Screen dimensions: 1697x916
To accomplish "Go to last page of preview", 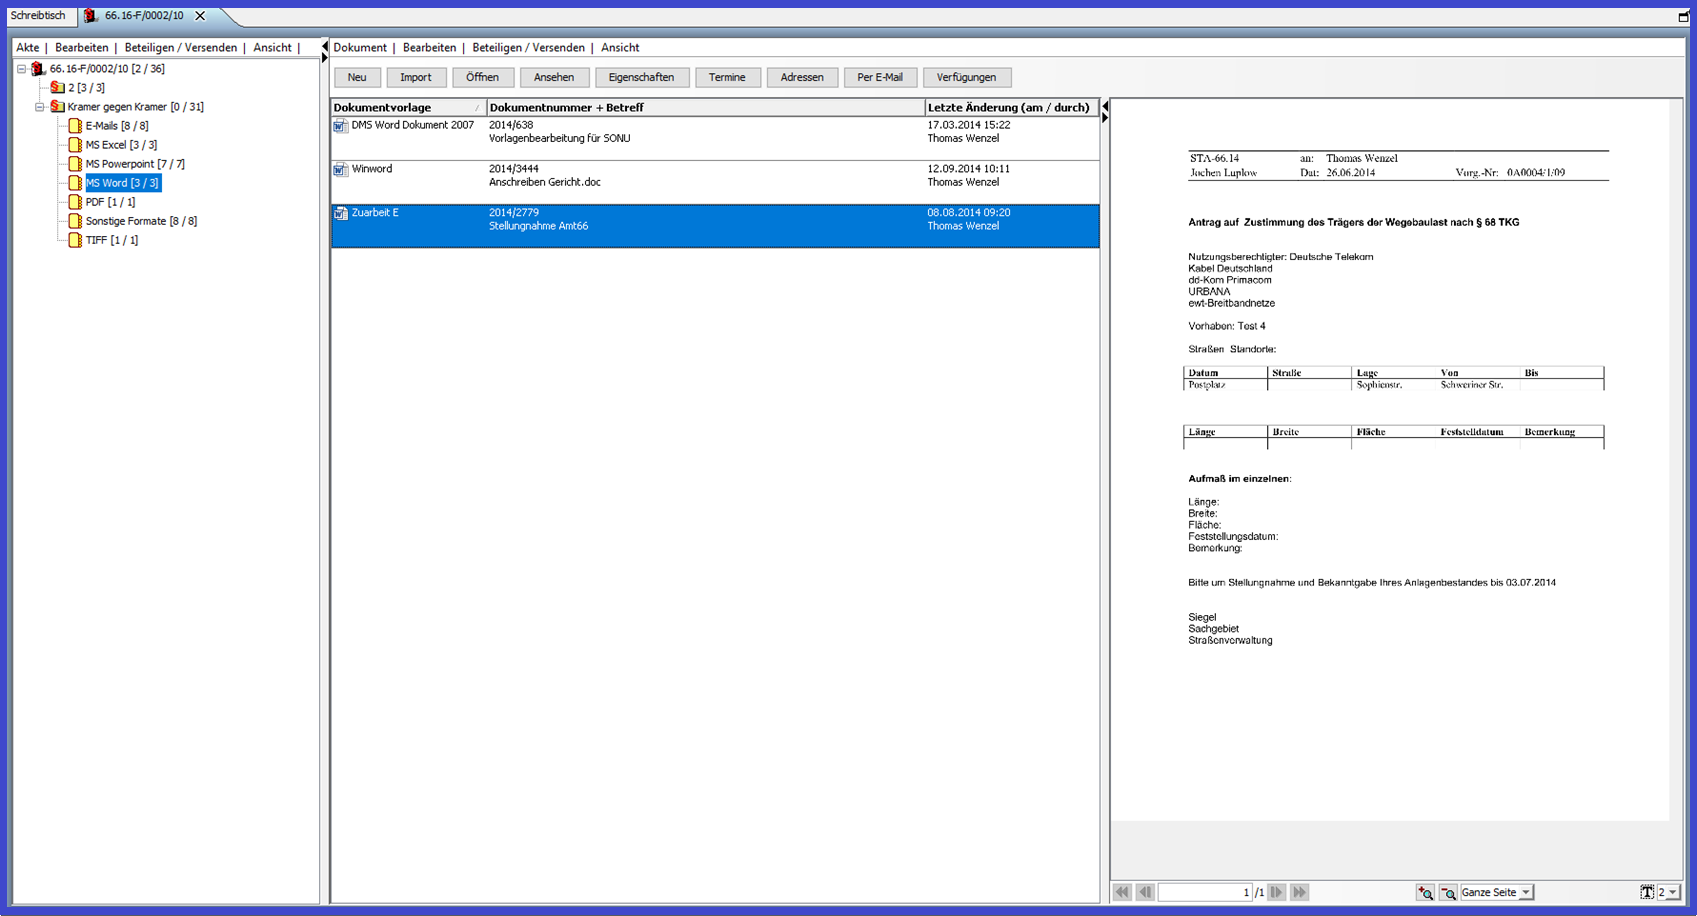I will coord(1299,892).
